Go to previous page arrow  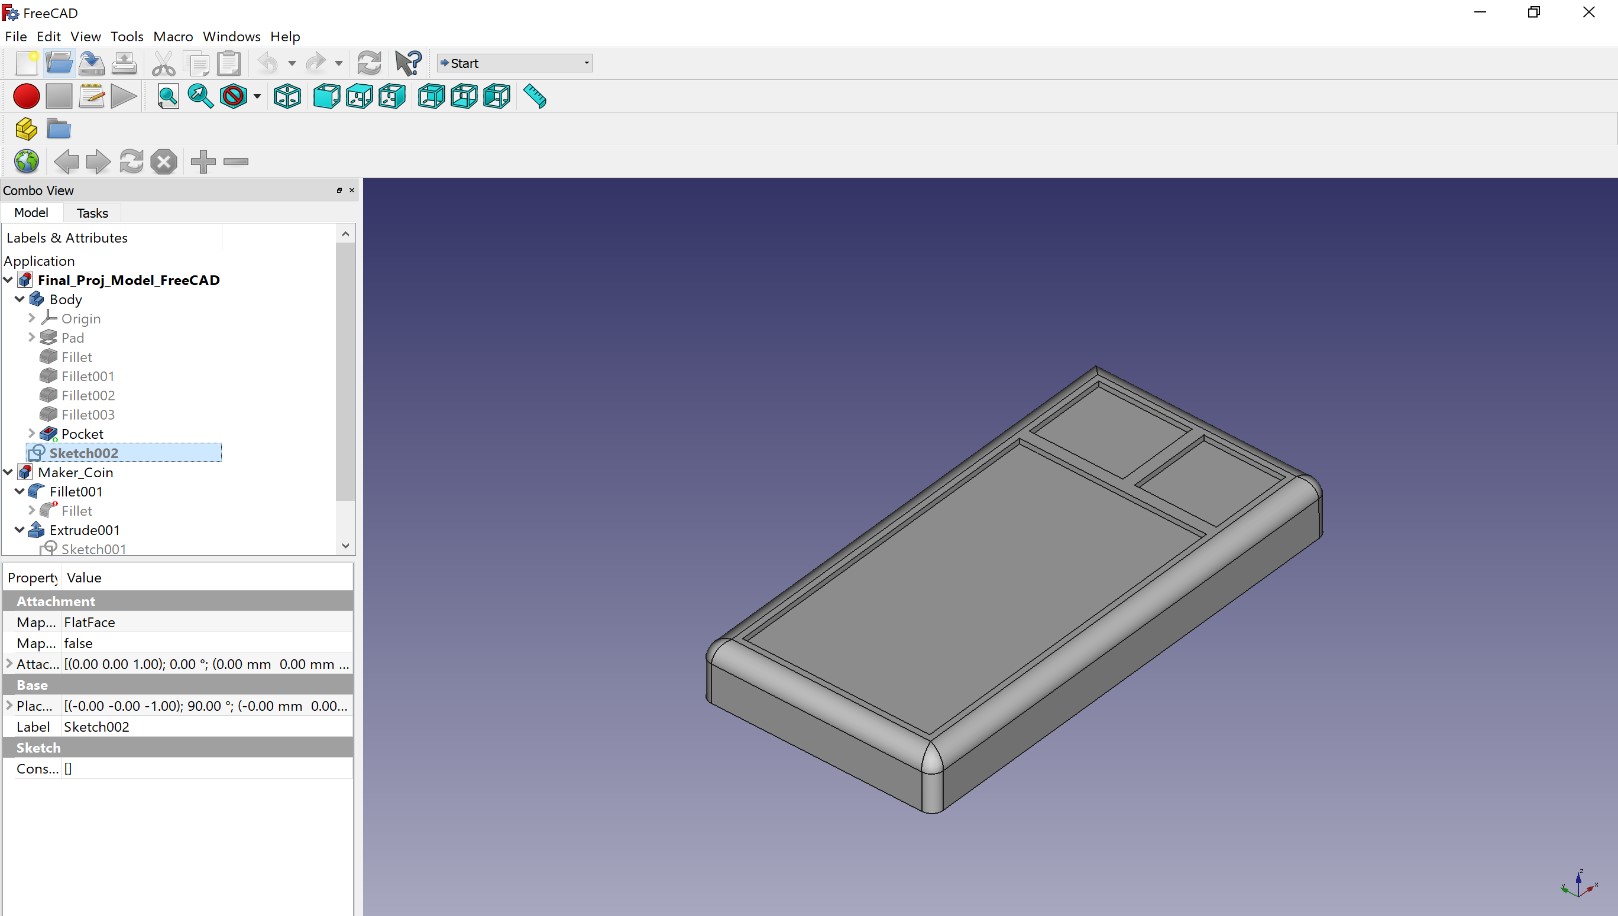click(x=66, y=161)
